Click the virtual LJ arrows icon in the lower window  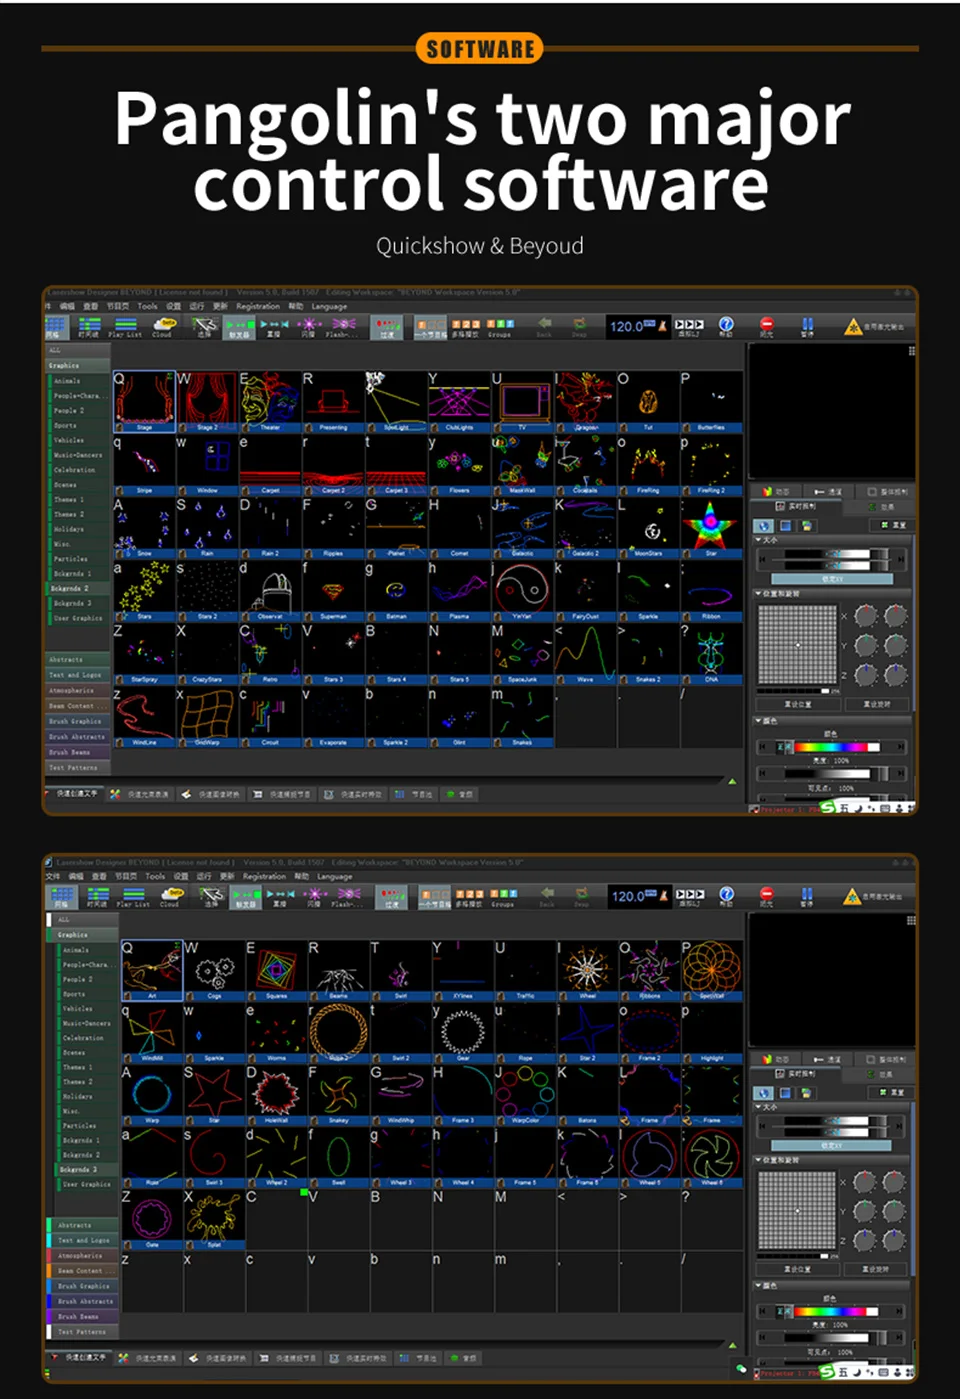(689, 895)
